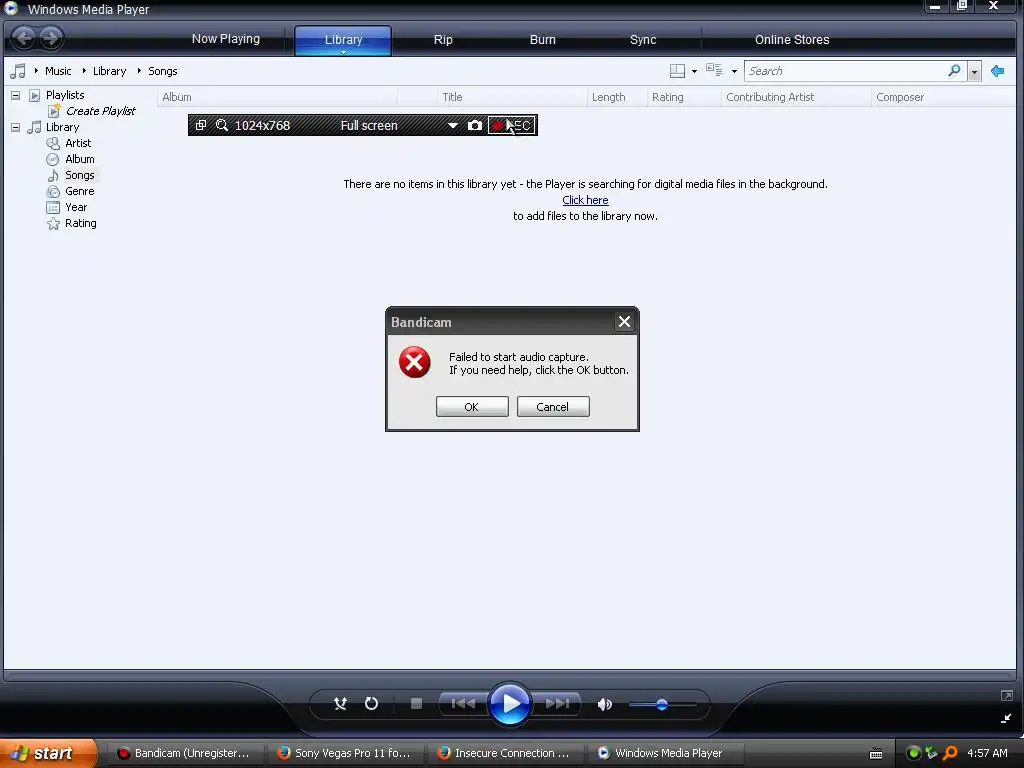1024x768 pixels.
Task: Adjust the volume slider
Action: click(662, 704)
